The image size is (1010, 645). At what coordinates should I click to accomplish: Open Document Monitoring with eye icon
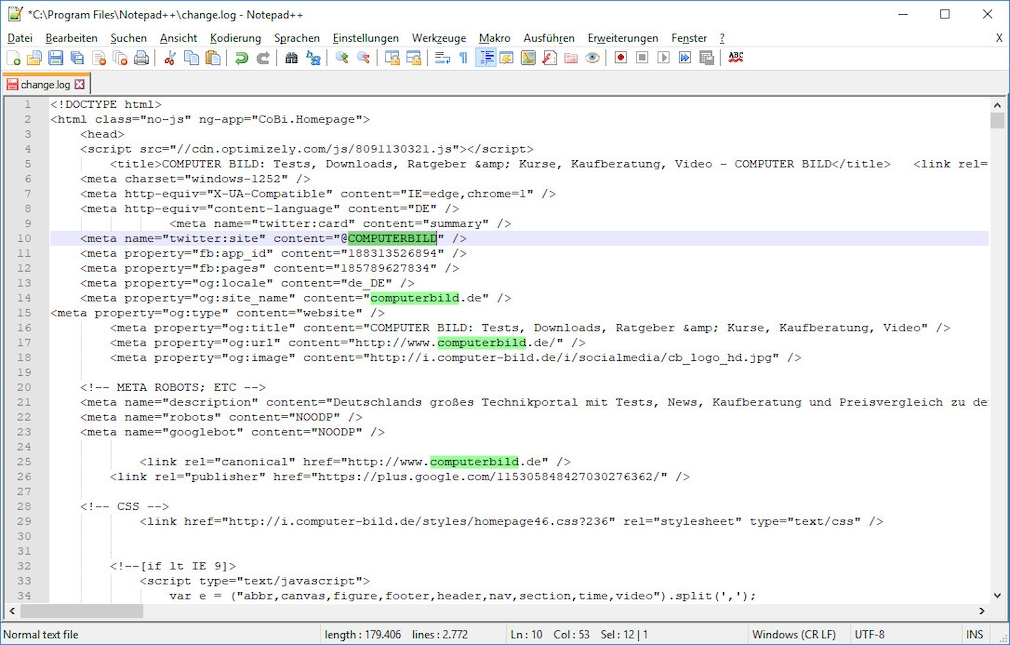[x=592, y=58]
